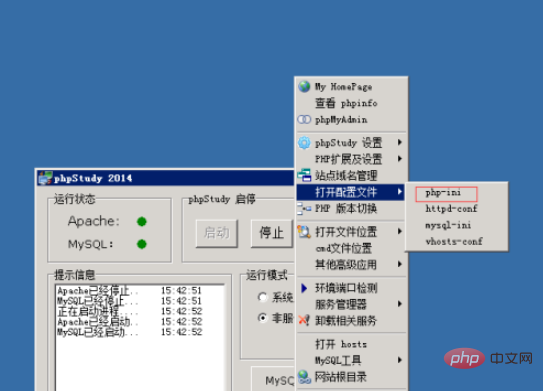The width and height of the screenshot is (543, 391).
Task: Click the port check blue arrow icon
Action: (304, 288)
